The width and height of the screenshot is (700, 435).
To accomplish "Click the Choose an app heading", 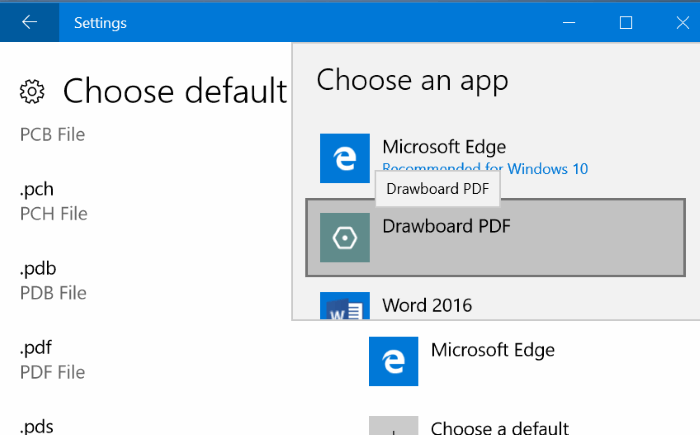I will 412,81.
